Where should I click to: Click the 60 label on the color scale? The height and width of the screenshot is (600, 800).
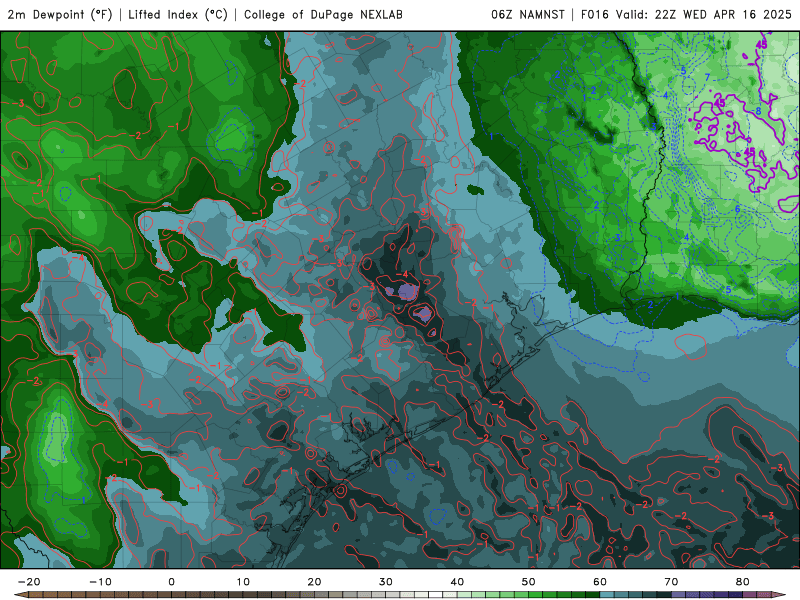600,582
